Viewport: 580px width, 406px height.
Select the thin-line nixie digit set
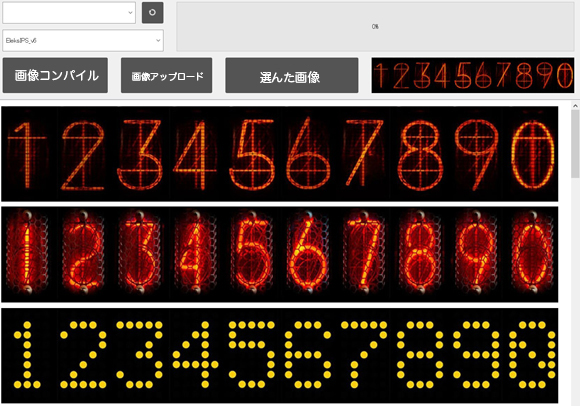point(280,154)
